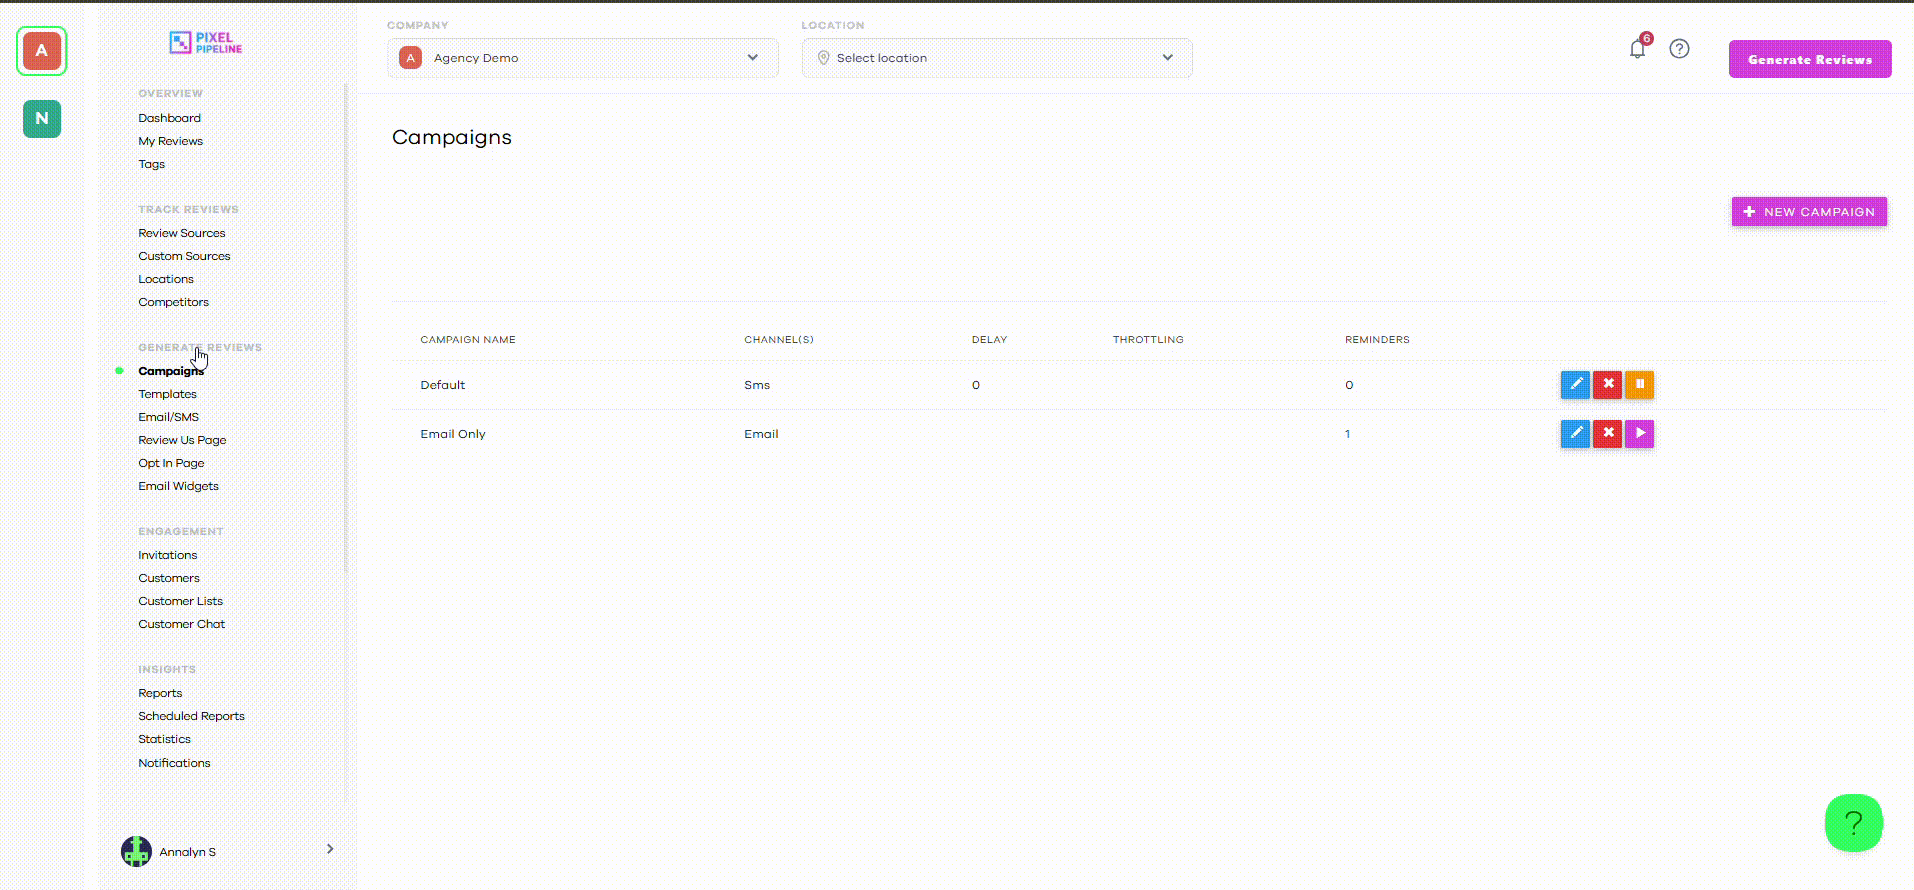Viewport: 1914px width, 890px height.
Task: Click the Campaign Name column header
Action: pos(468,340)
